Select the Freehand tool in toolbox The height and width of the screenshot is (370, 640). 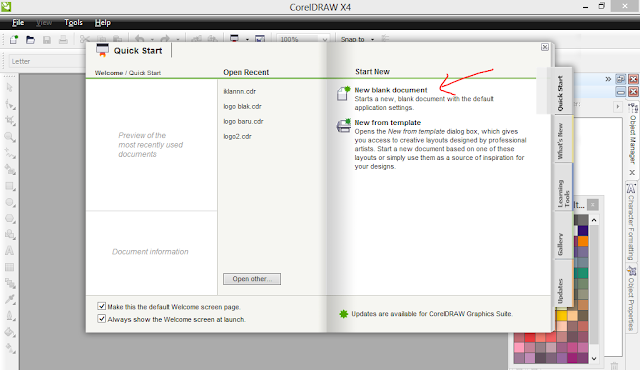tap(10, 153)
